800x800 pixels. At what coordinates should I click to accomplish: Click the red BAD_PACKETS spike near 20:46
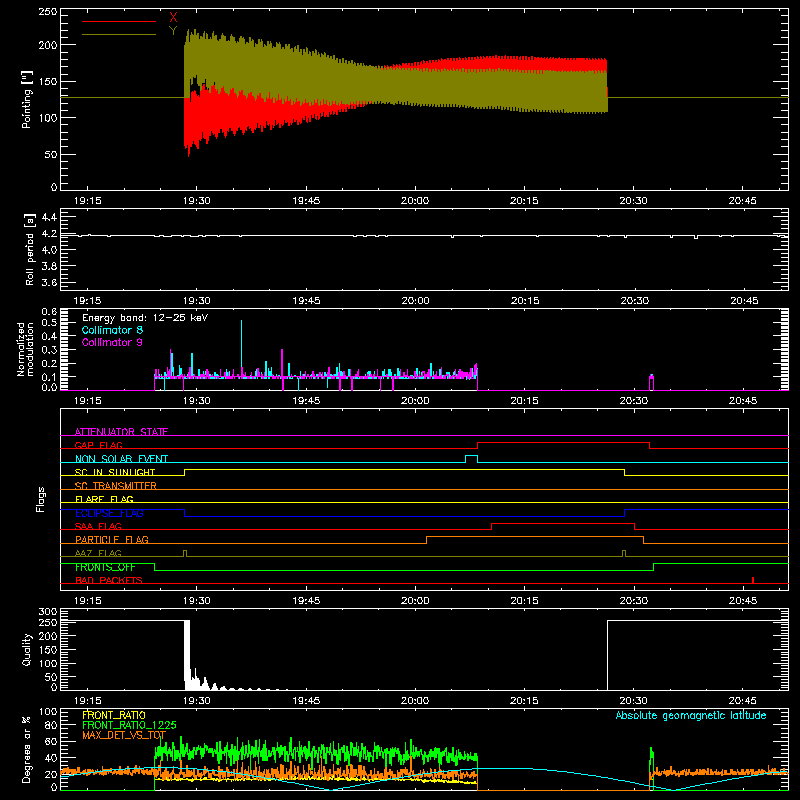[x=753, y=580]
